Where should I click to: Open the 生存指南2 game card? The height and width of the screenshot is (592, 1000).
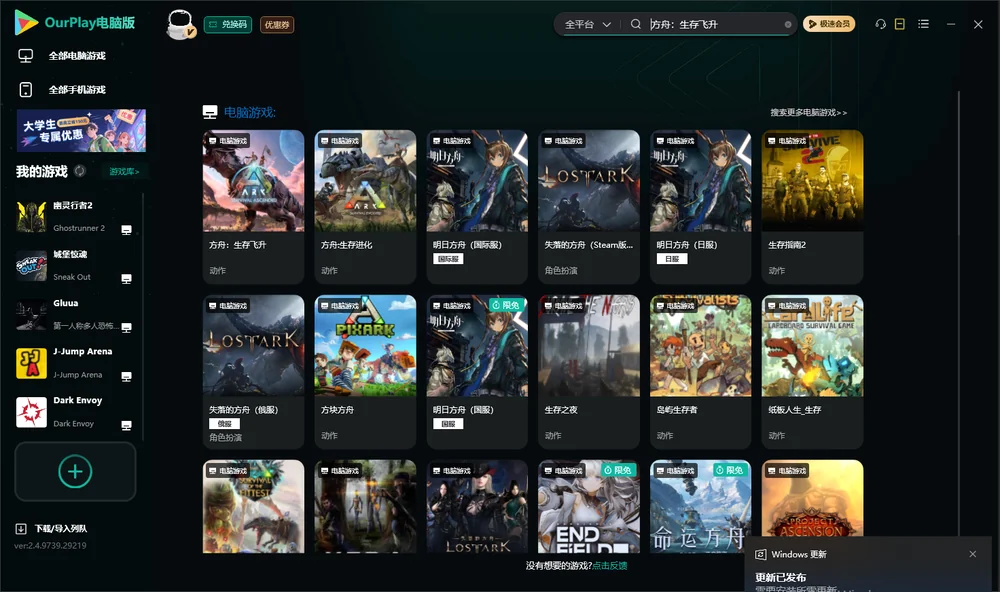812,207
